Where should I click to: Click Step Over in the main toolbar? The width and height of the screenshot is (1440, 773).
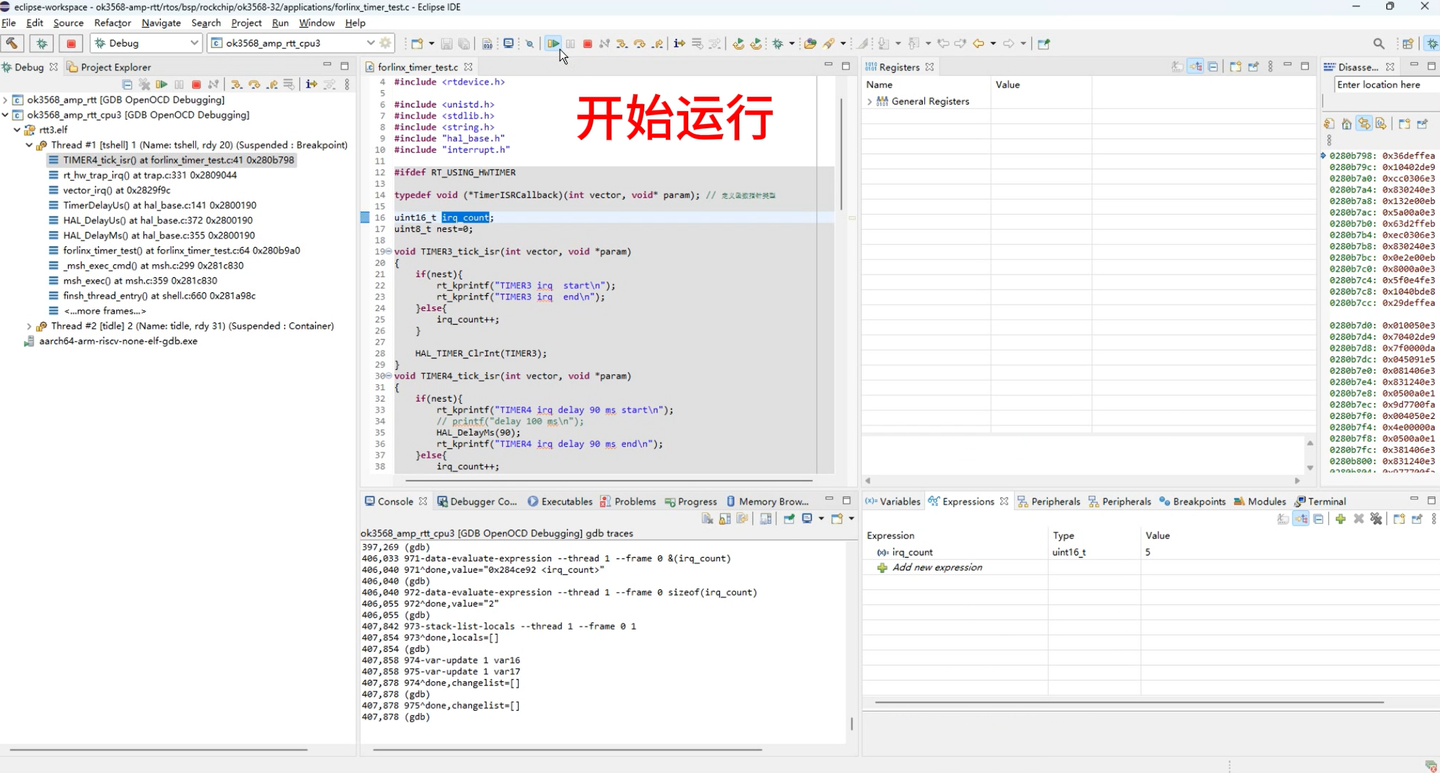pos(639,44)
